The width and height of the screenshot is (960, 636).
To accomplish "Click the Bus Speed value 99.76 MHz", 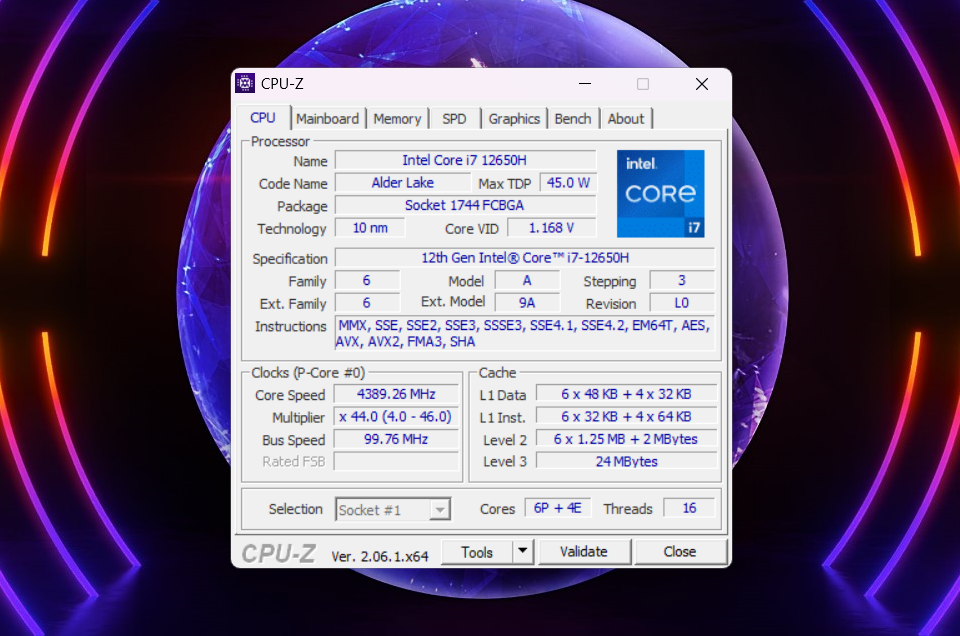I will [396, 440].
